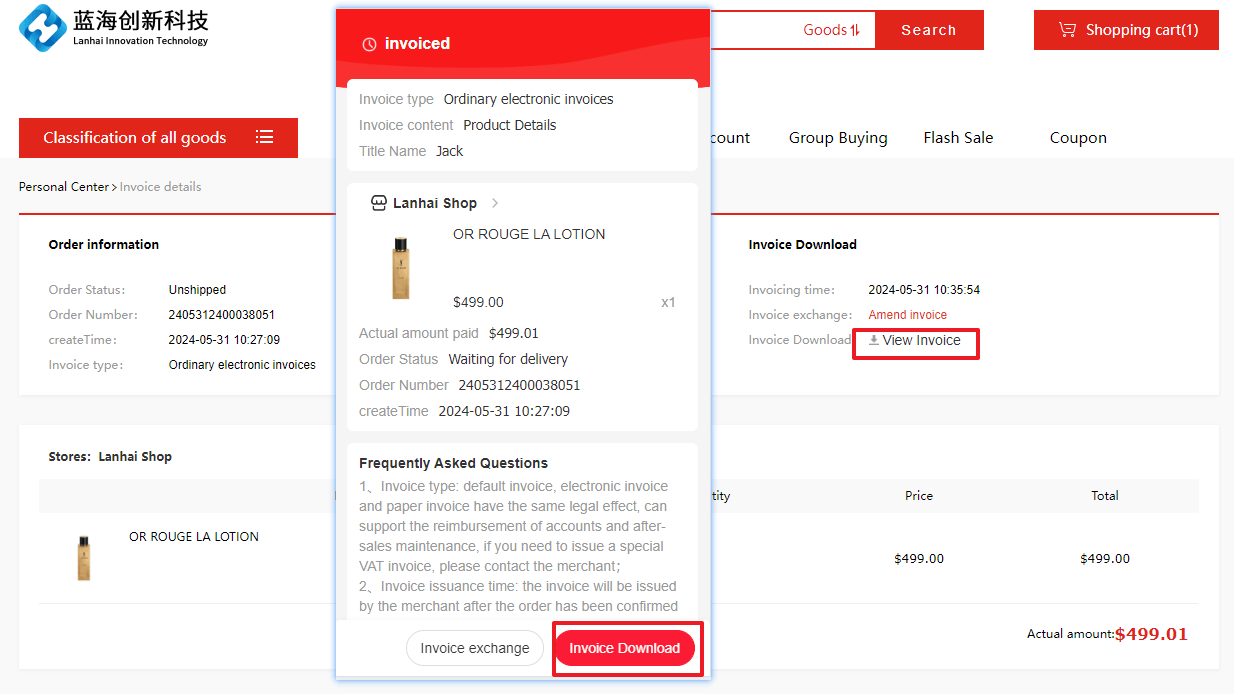
Task: Click the lotion thumbnail in the order table
Action: pyautogui.click(x=84, y=557)
